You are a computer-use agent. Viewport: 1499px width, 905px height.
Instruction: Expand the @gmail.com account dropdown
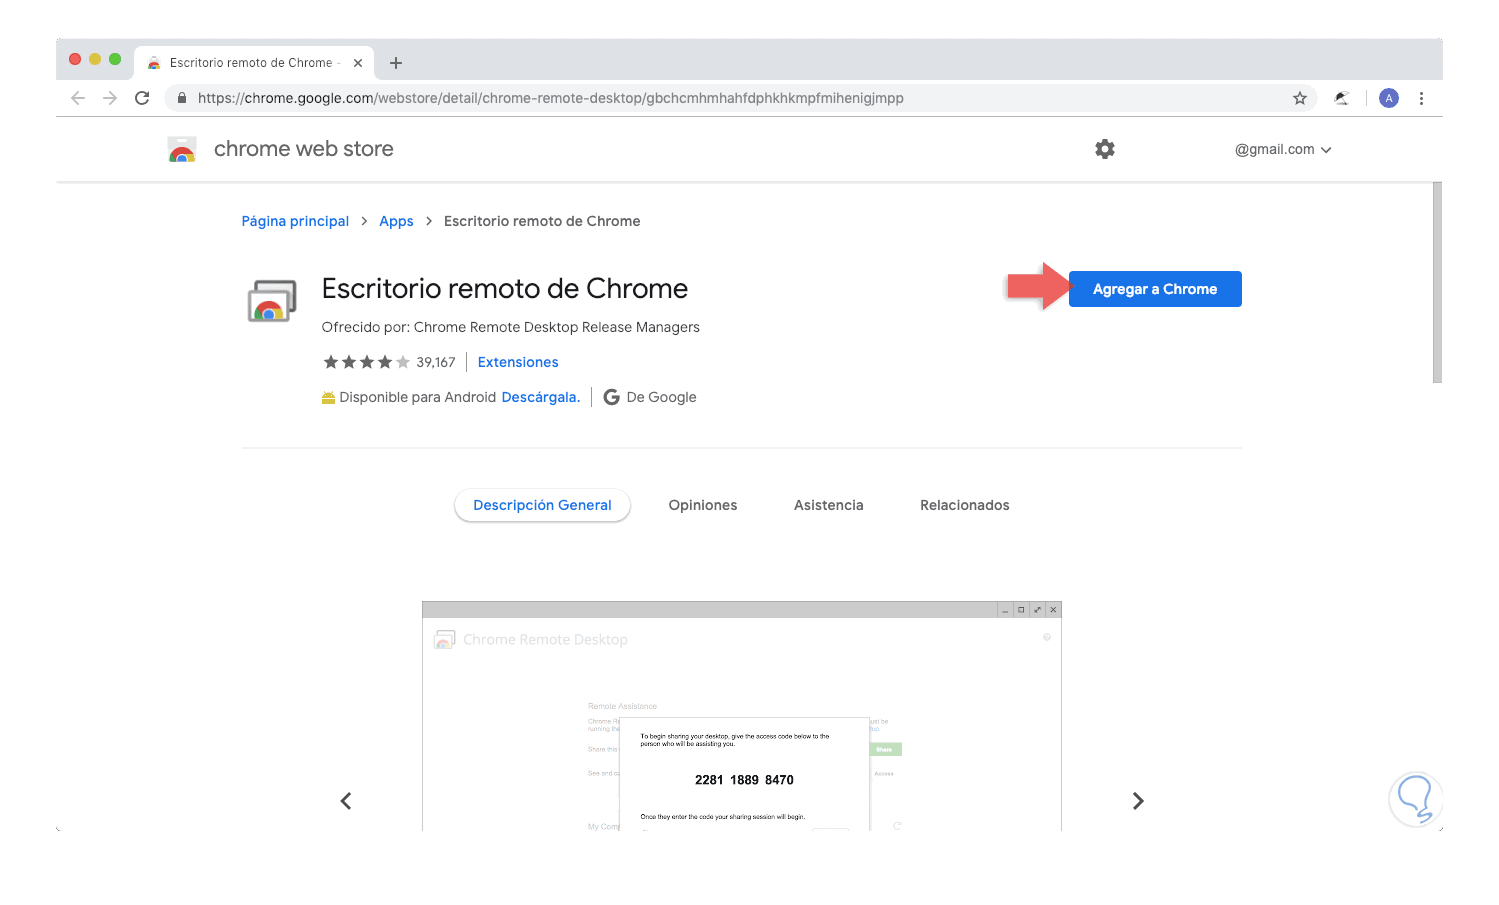coord(1283,150)
